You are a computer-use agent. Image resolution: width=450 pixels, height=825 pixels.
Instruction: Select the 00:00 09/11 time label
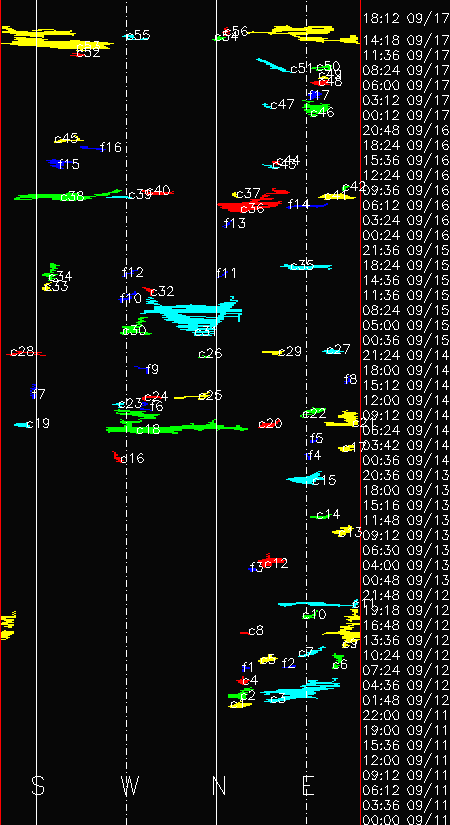point(406,820)
